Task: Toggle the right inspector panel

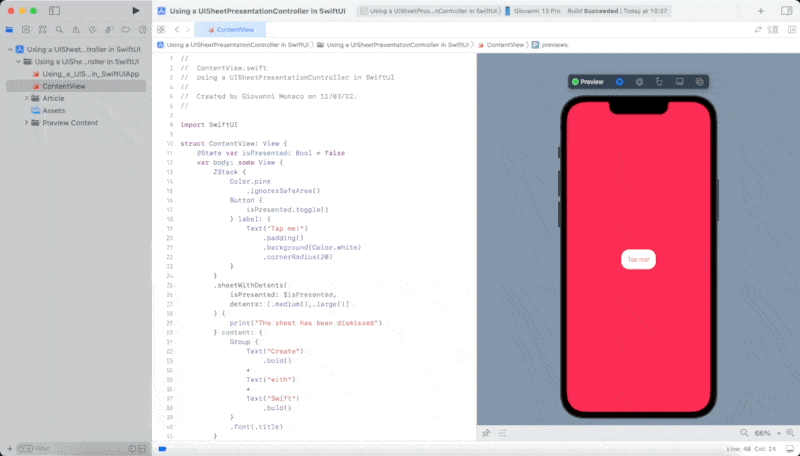Action: (x=786, y=10)
